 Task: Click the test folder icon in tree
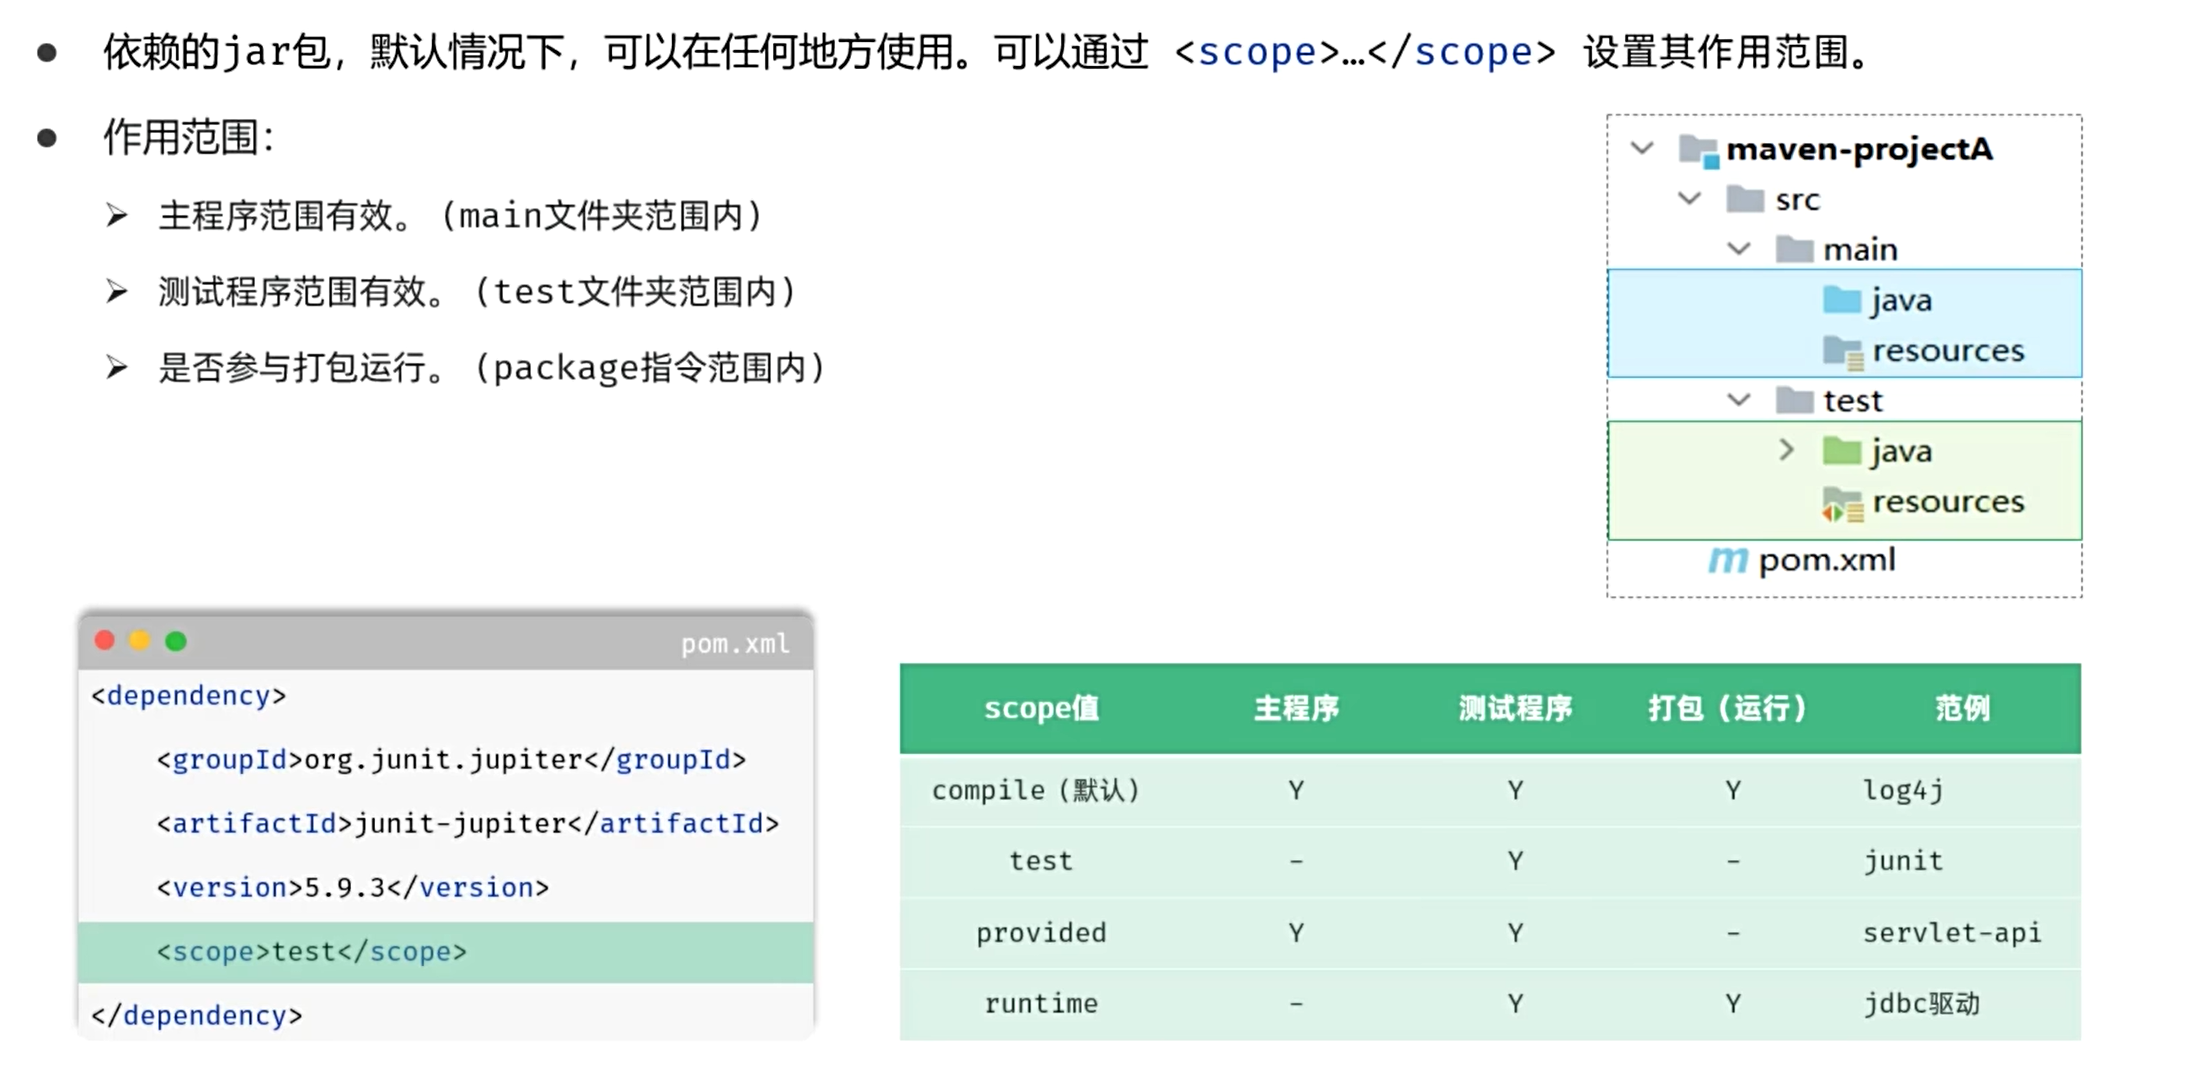[x=1794, y=401]
